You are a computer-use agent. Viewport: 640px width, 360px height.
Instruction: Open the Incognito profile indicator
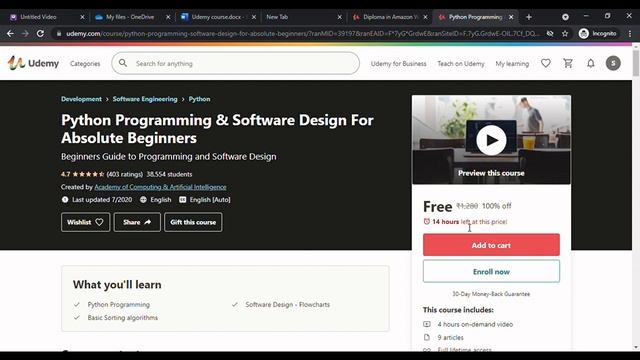(x=598, y=33)
